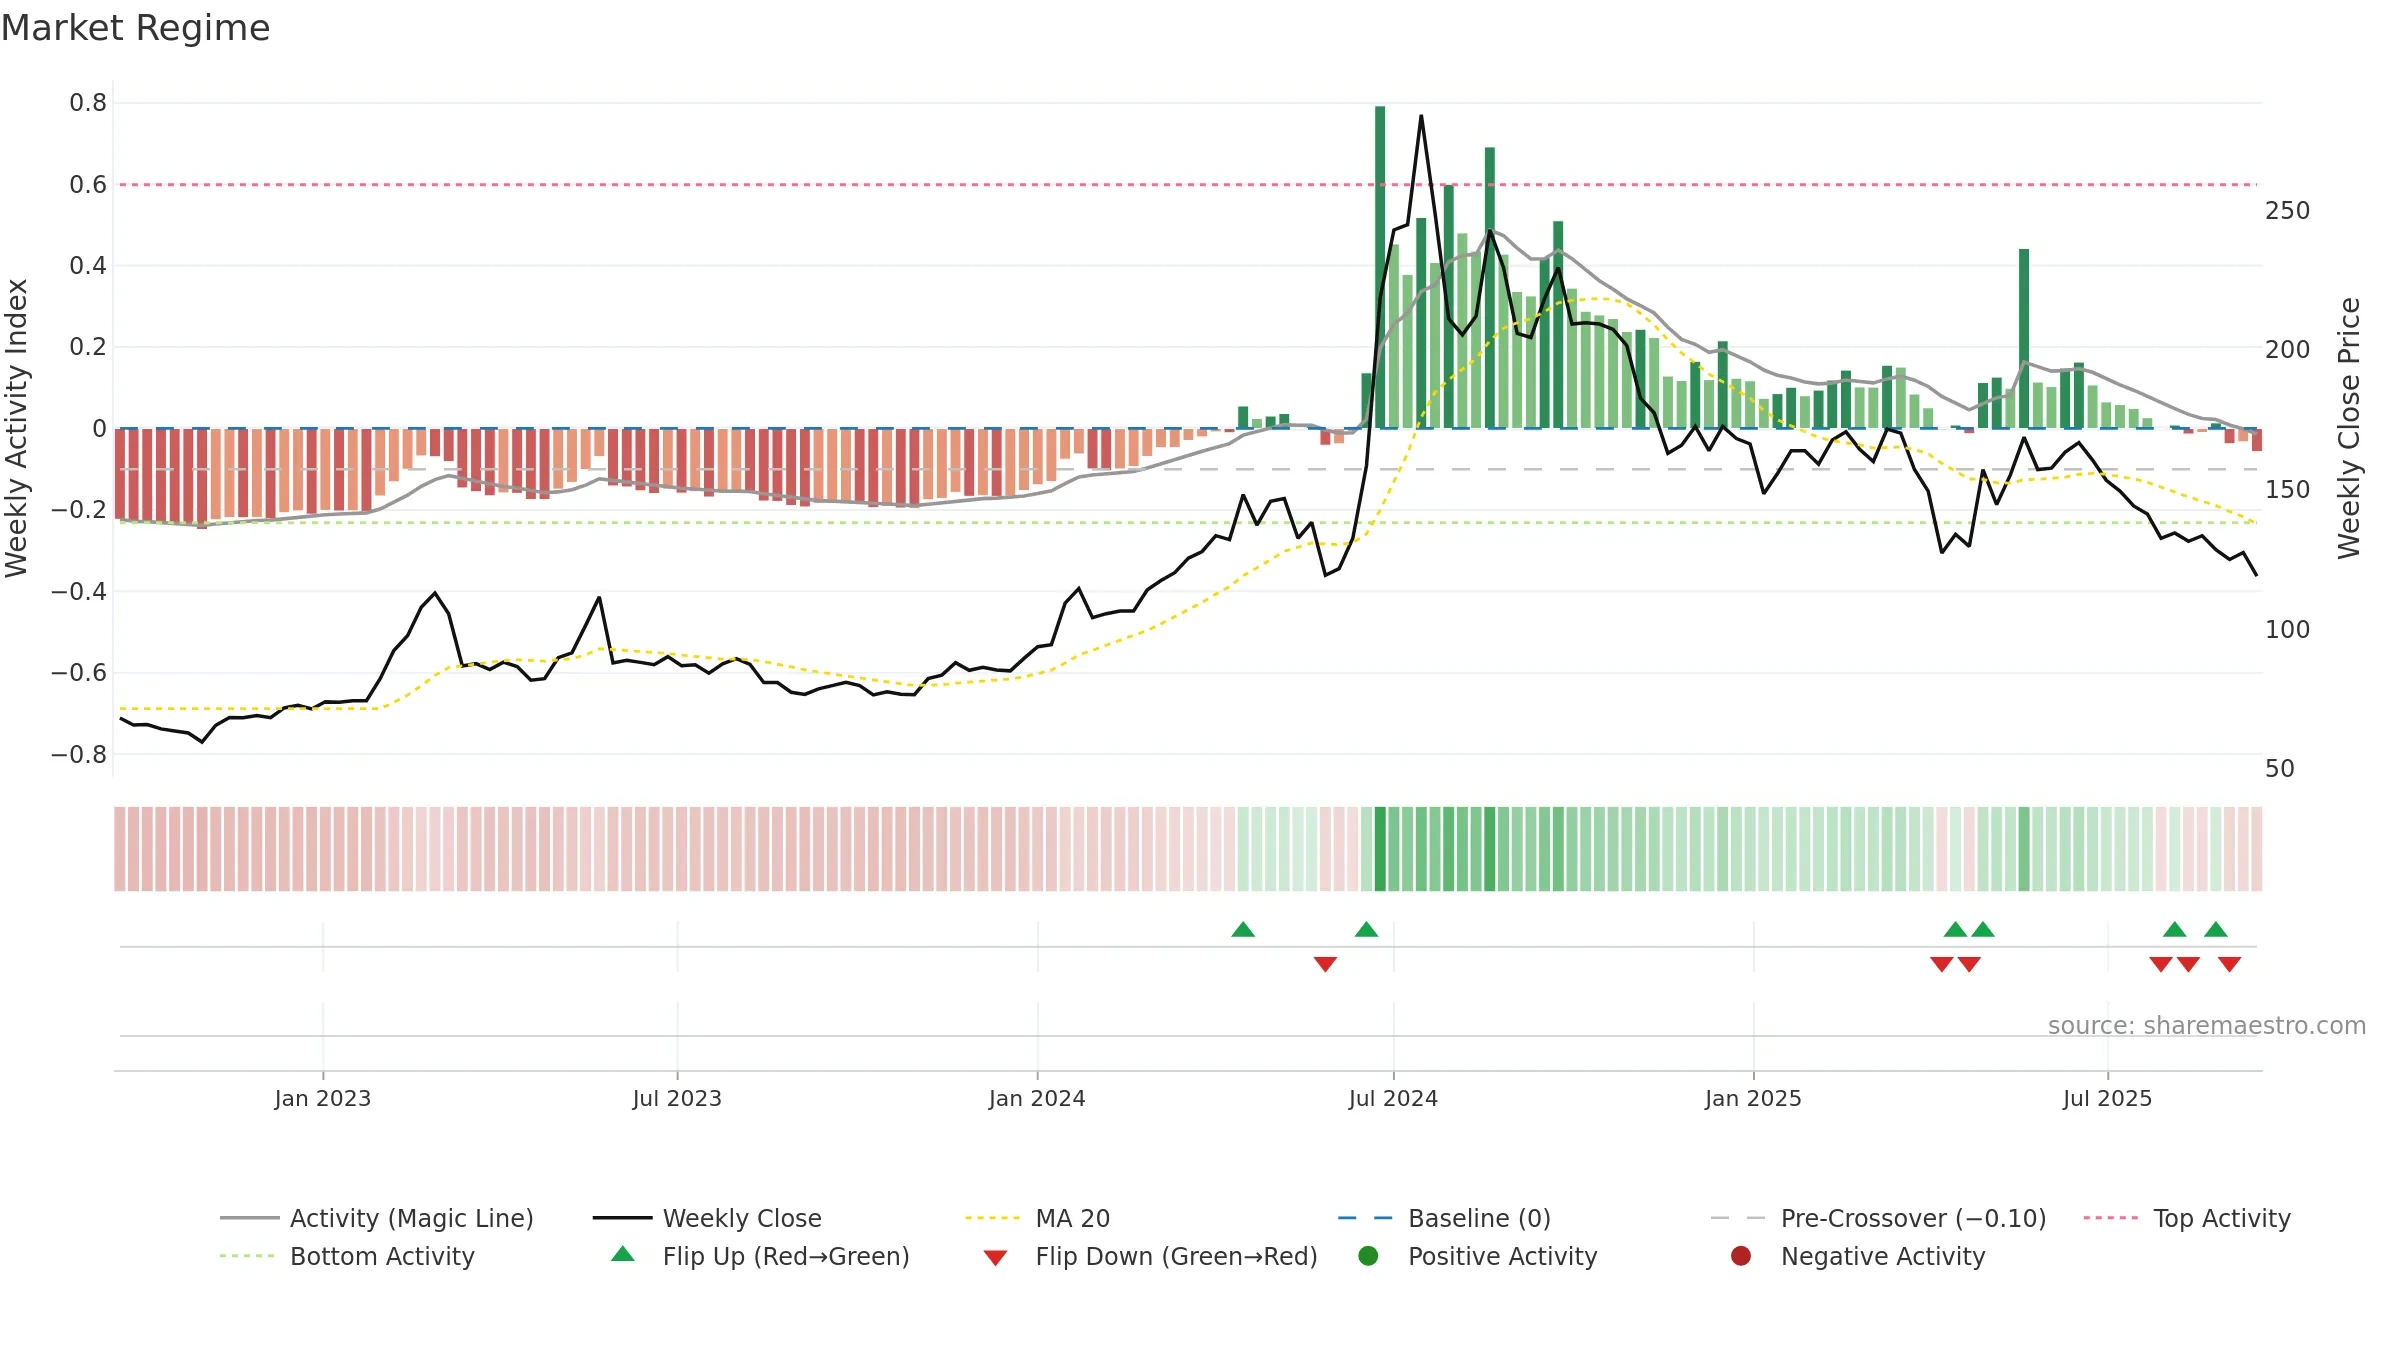
Task: Toggle the Activity (Magic Line) legend entry
Action: click(377, 1218)
